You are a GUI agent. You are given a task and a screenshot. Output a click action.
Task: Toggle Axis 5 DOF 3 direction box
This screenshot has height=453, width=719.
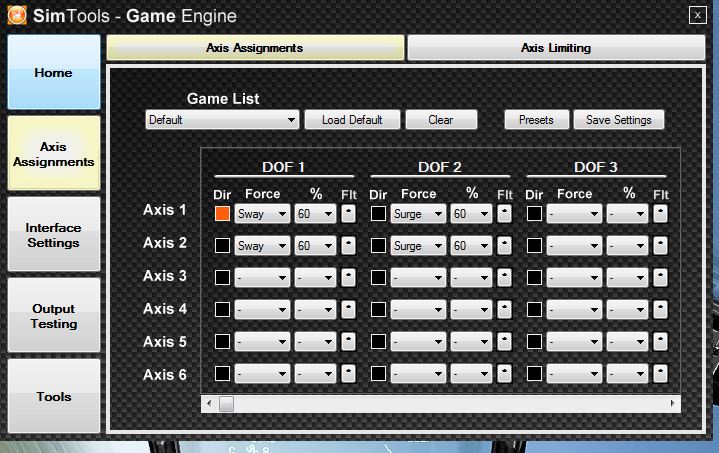click(x=534, y=342)
